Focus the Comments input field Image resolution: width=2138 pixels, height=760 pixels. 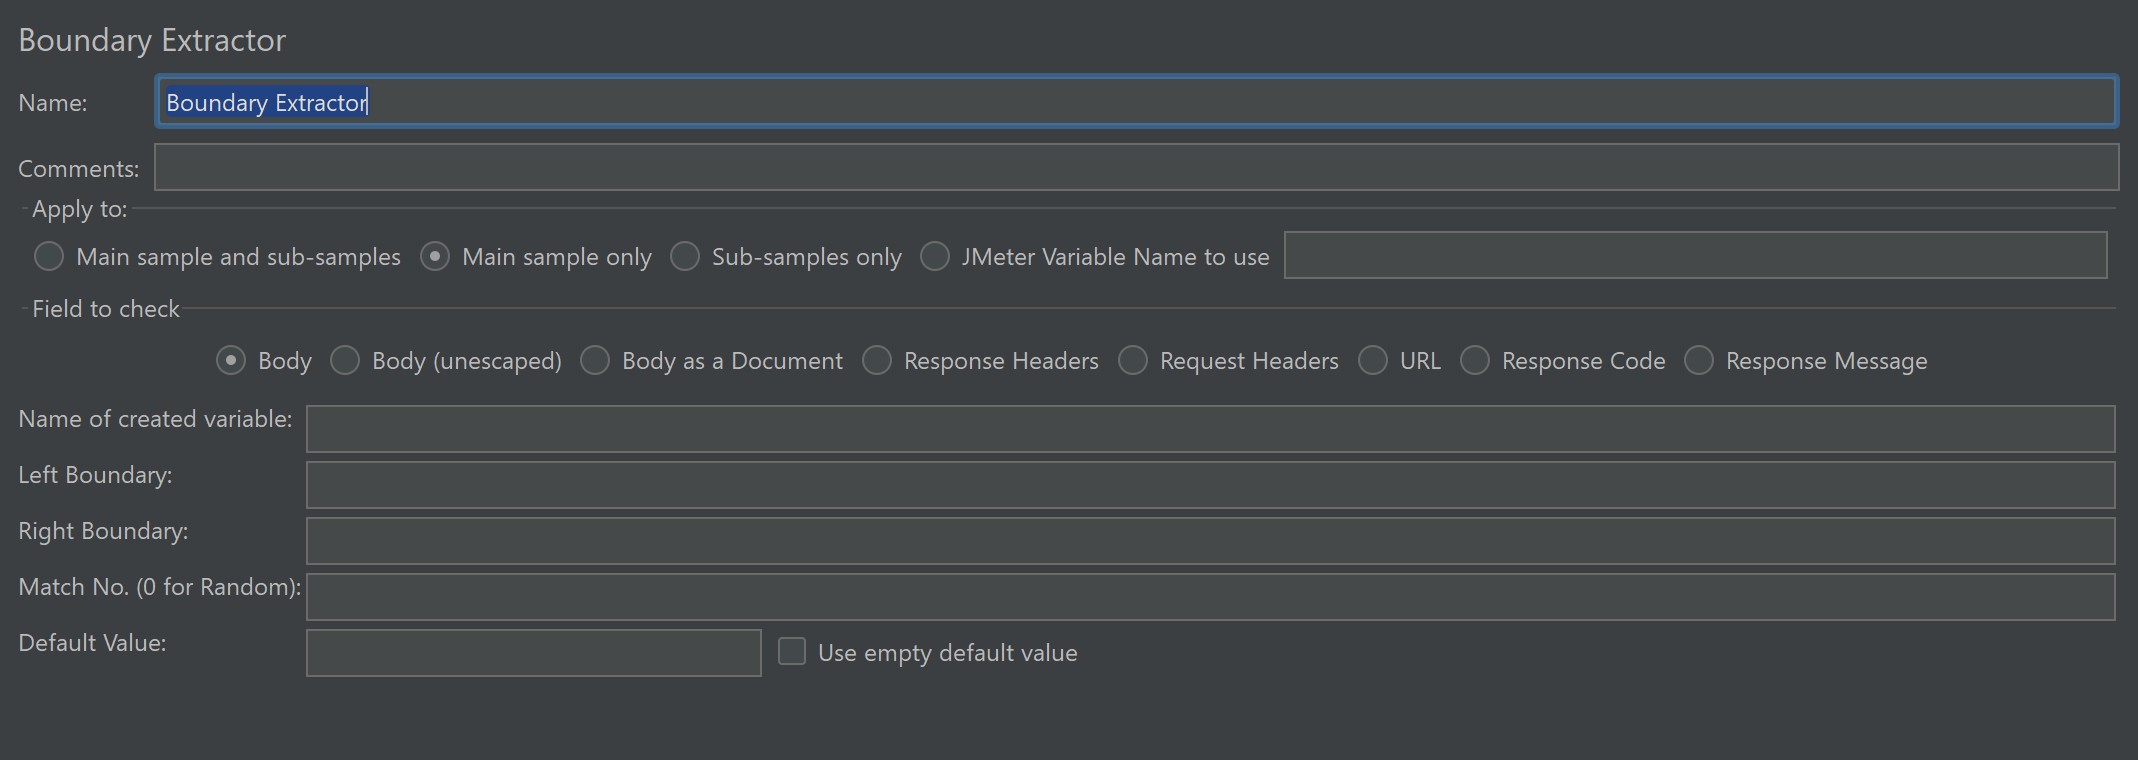pyautogui.click(x=1135, y=167)
